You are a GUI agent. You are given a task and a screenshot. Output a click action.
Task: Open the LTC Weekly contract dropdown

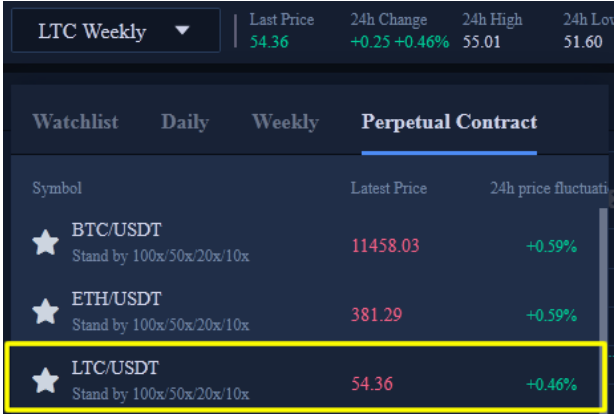(x=116, y=30)
